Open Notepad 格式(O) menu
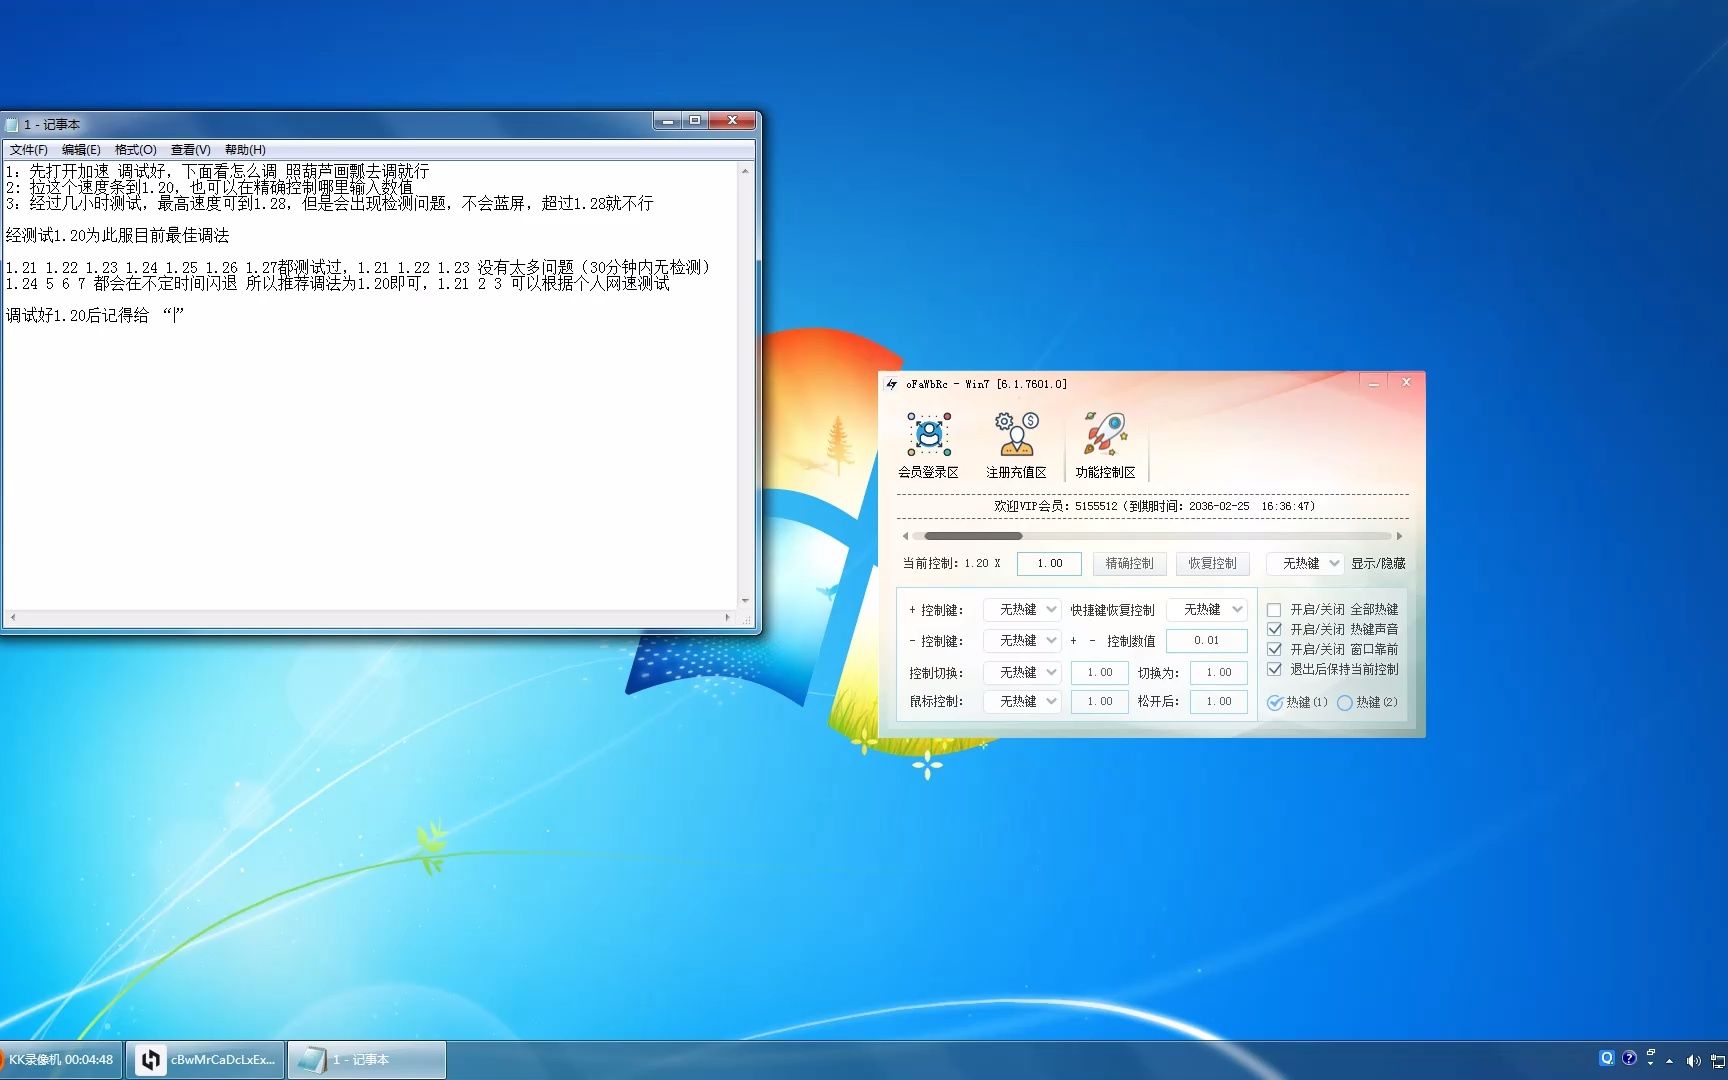1728x1080 pixels. [x=135, y=150]
